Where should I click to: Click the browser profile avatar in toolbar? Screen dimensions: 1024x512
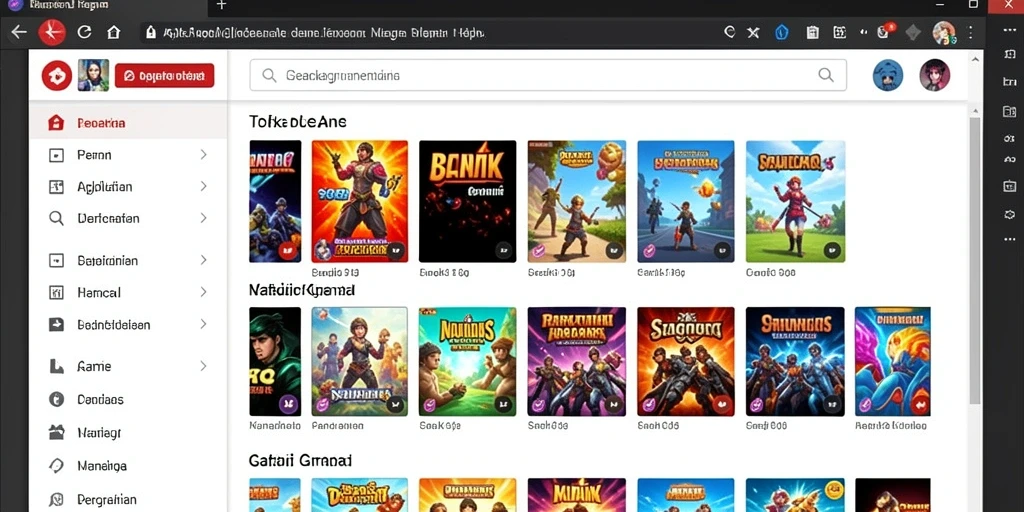point(944,32)
